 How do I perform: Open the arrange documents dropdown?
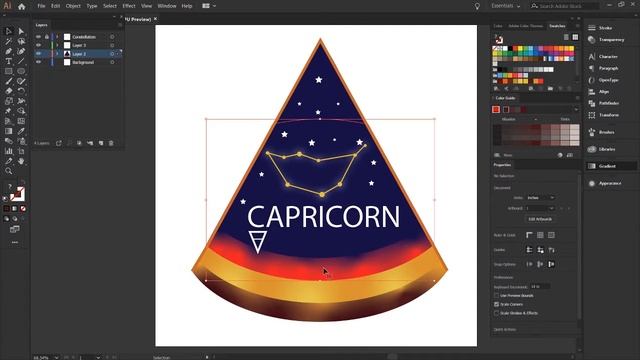209,6
